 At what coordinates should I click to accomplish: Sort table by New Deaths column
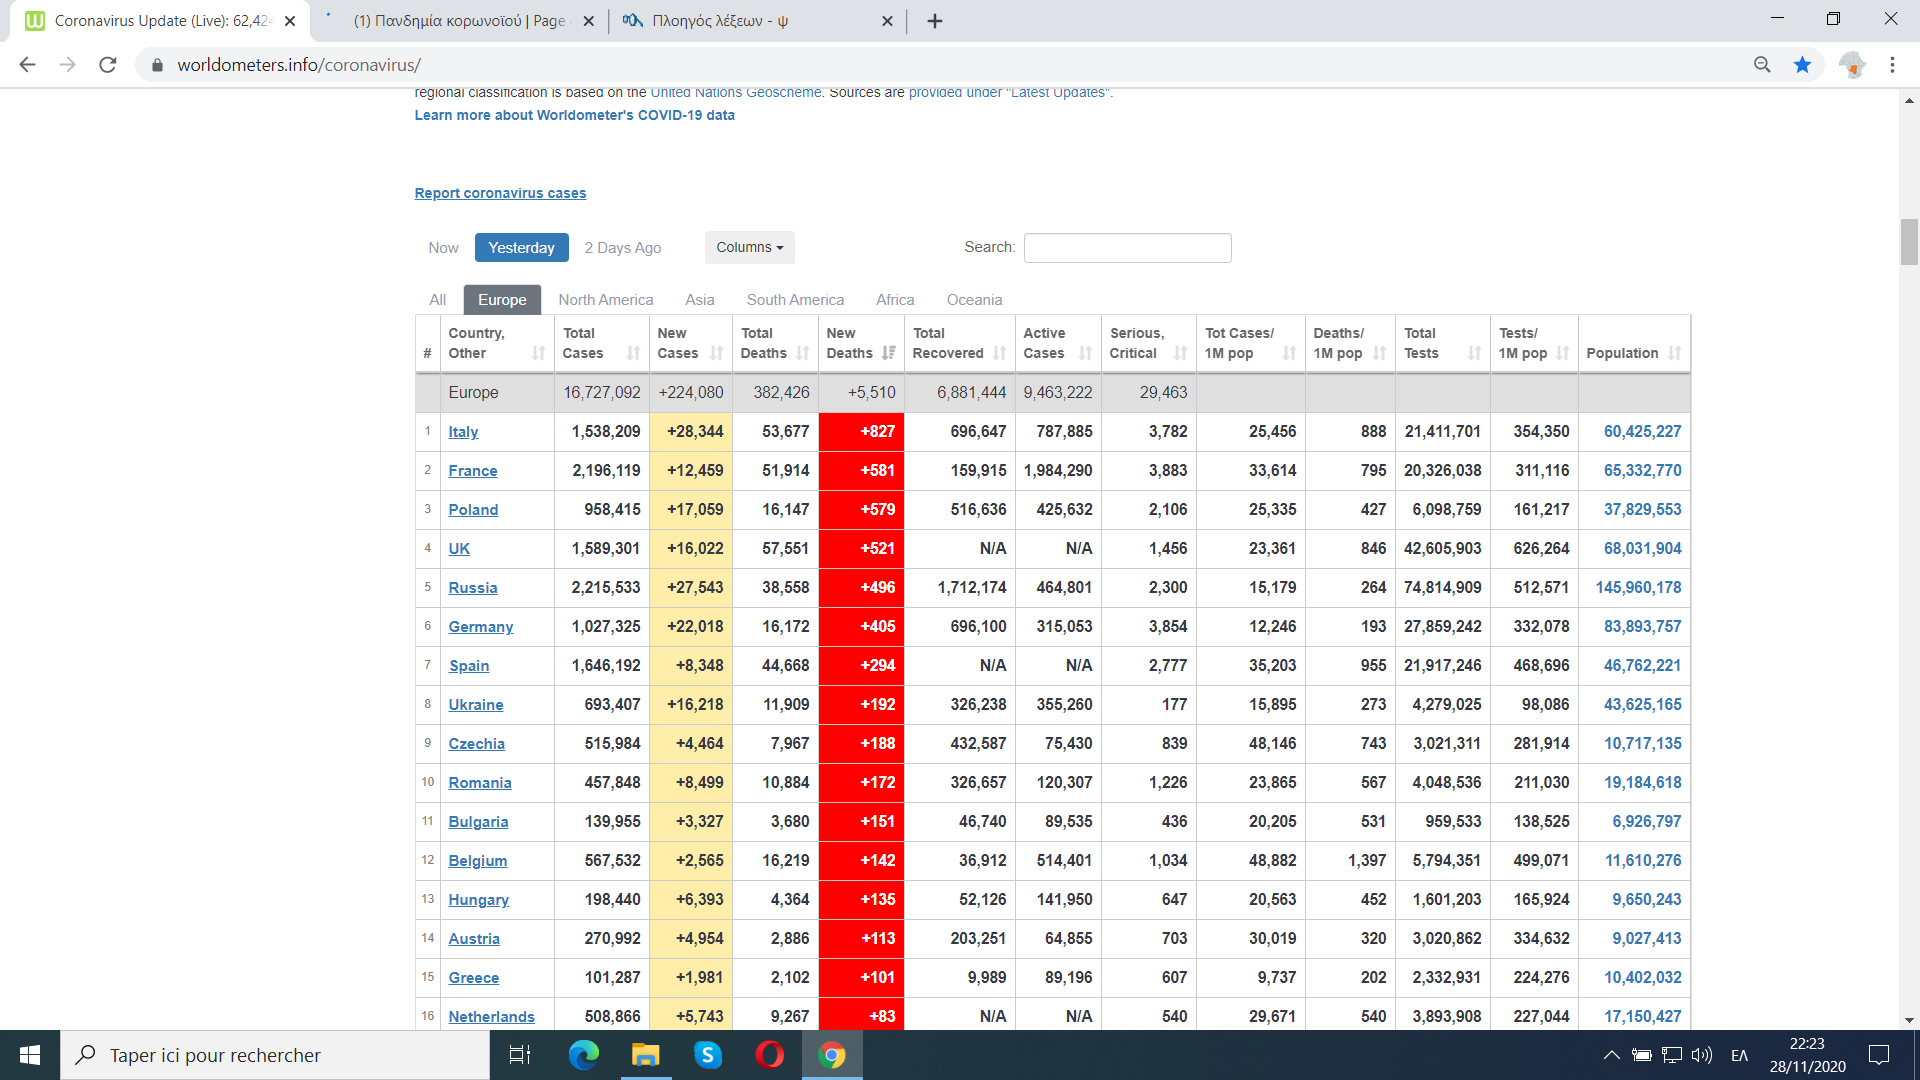pyautogui.click(x=861, y=343)
